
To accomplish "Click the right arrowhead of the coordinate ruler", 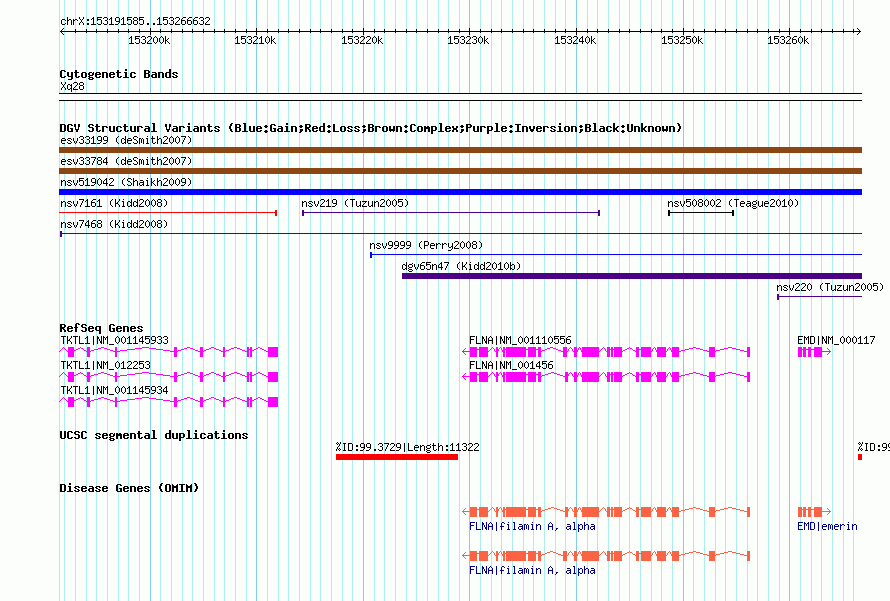I will tap(859, 31).
